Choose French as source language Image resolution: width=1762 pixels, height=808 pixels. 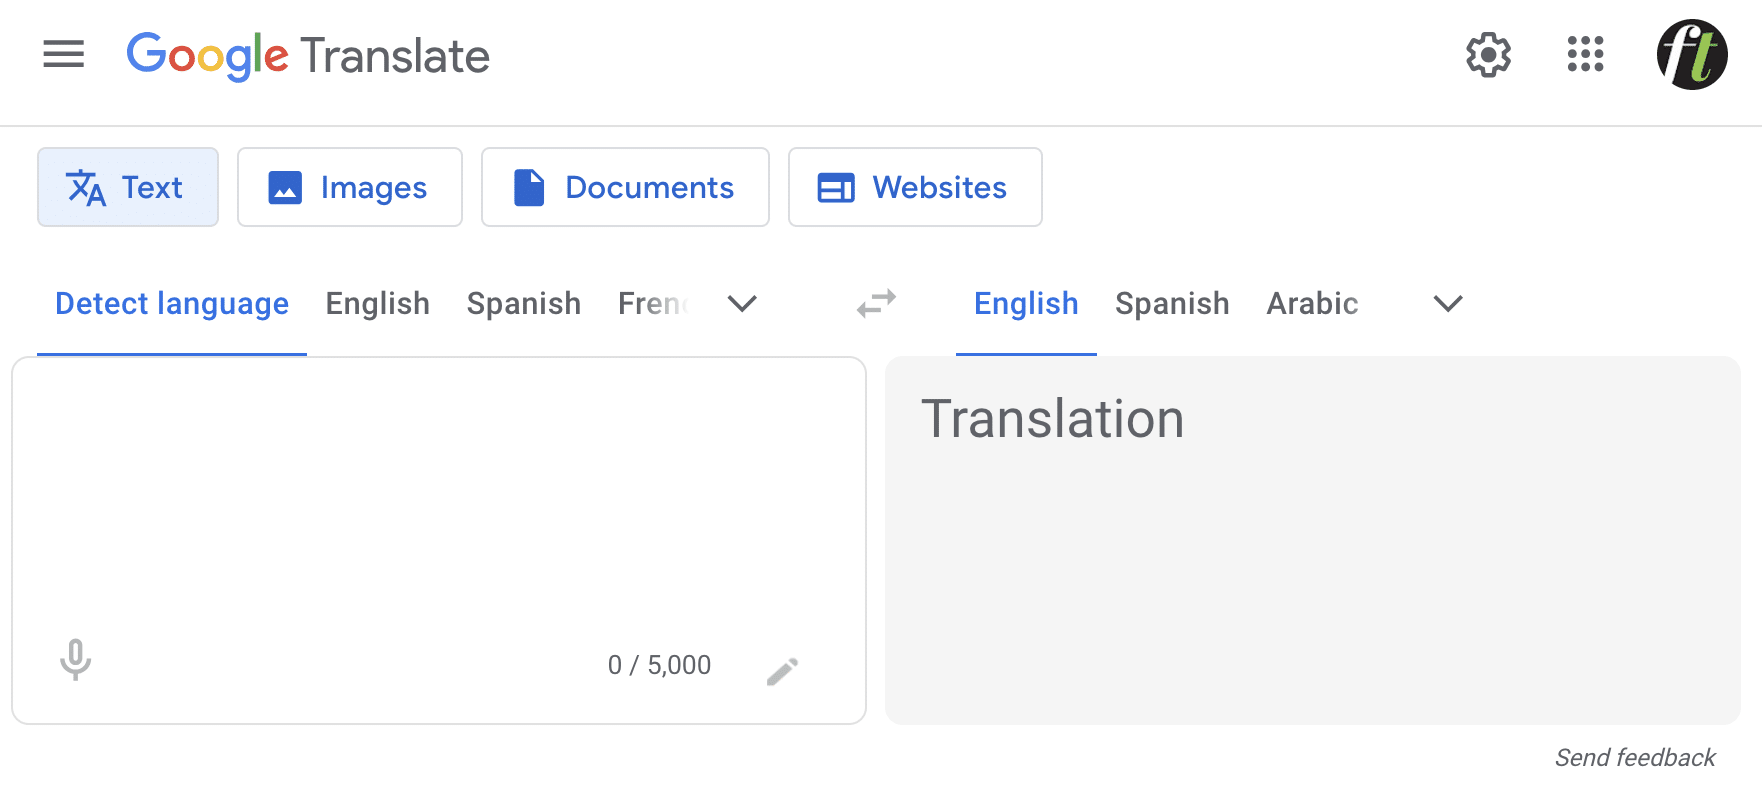pos(654,304)
